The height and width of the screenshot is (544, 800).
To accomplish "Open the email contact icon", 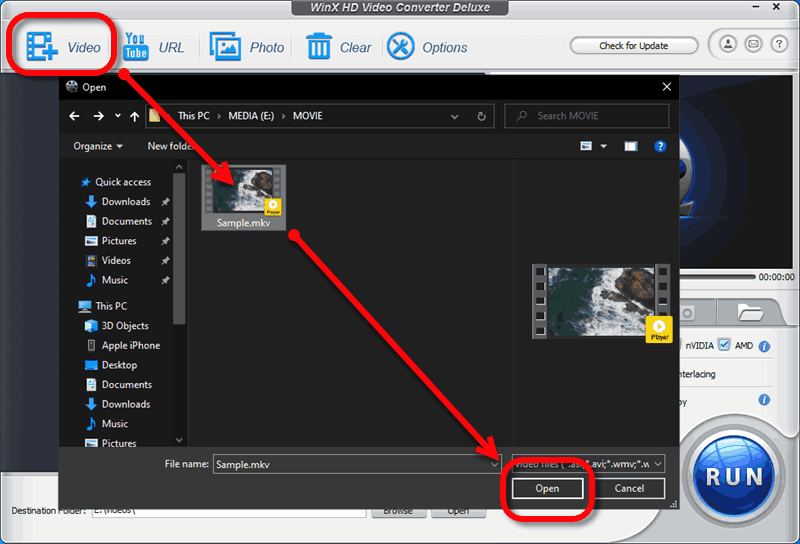I will pos(753,44).
